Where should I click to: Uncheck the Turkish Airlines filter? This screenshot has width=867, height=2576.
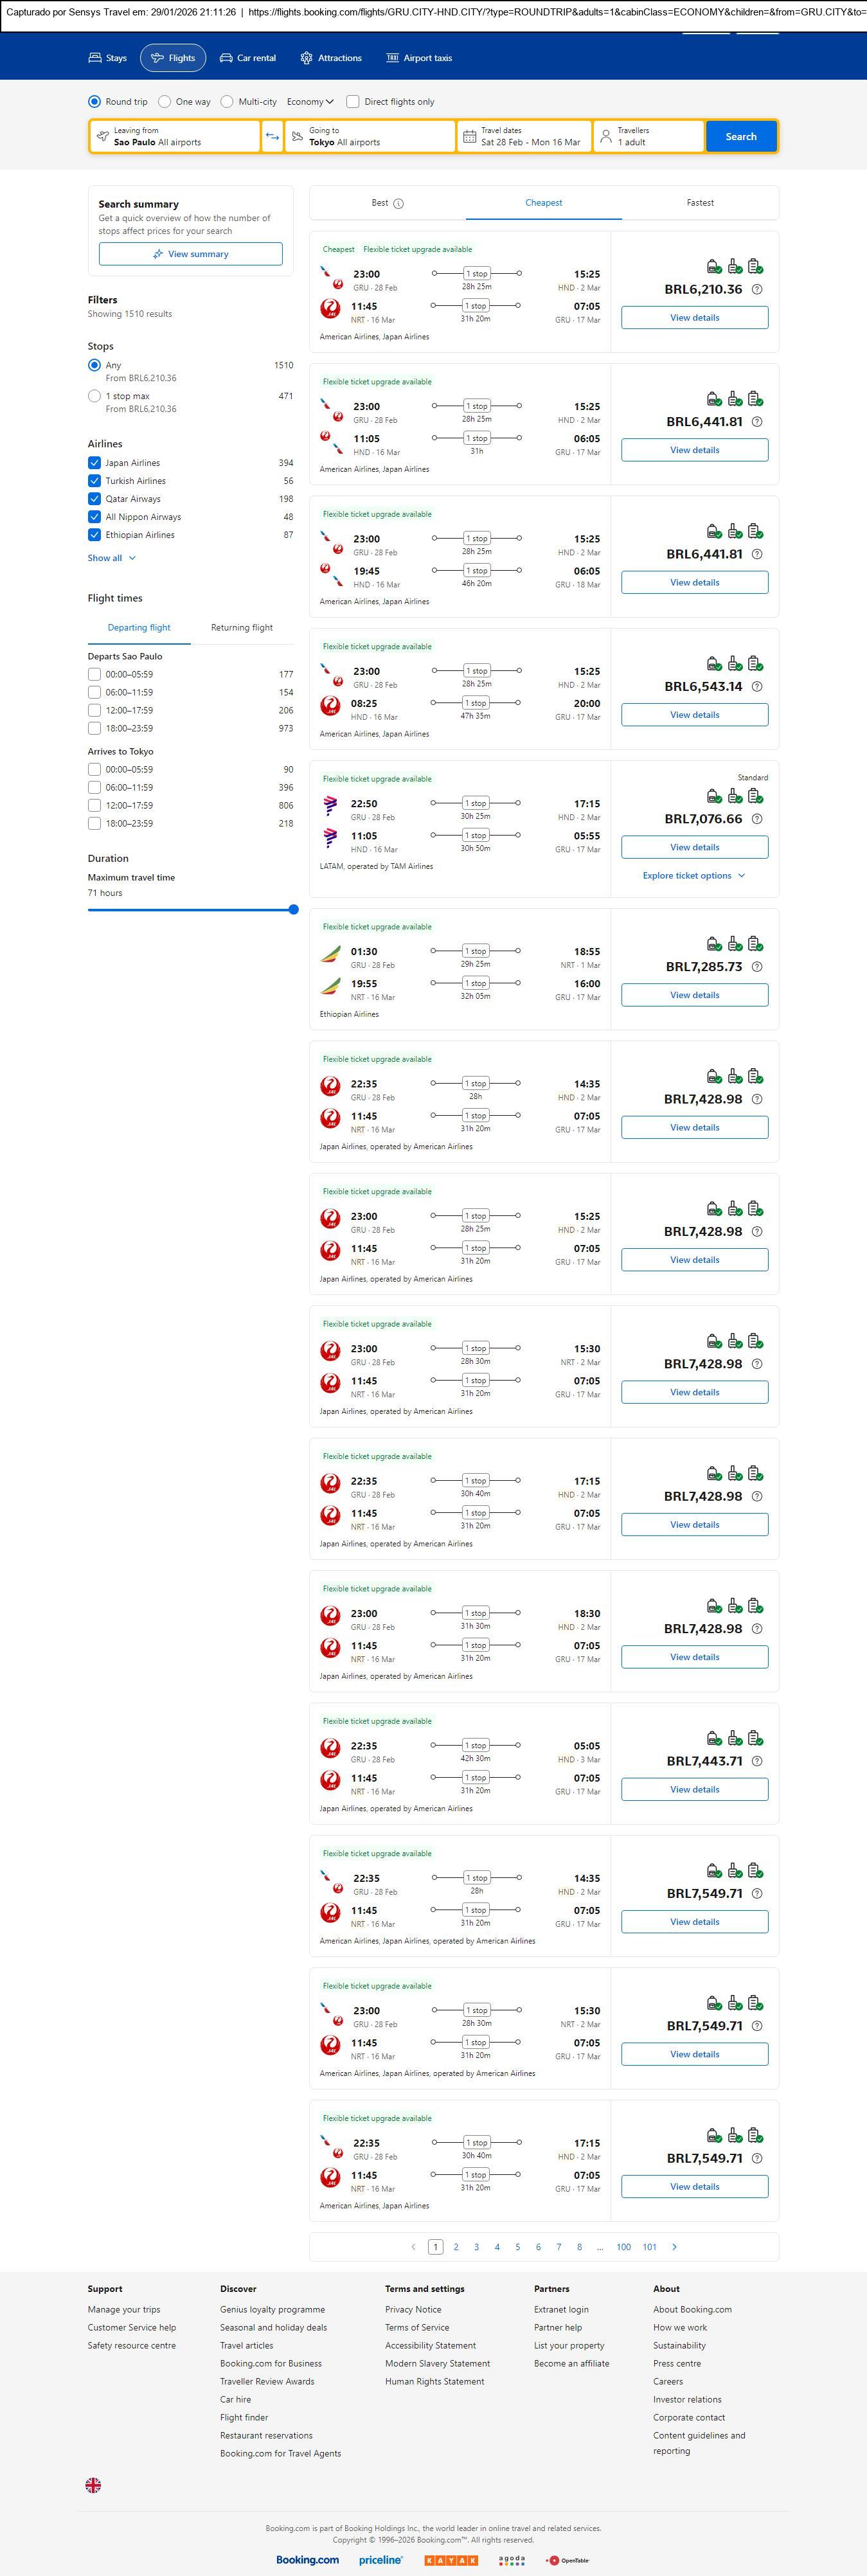pos(94,481)
